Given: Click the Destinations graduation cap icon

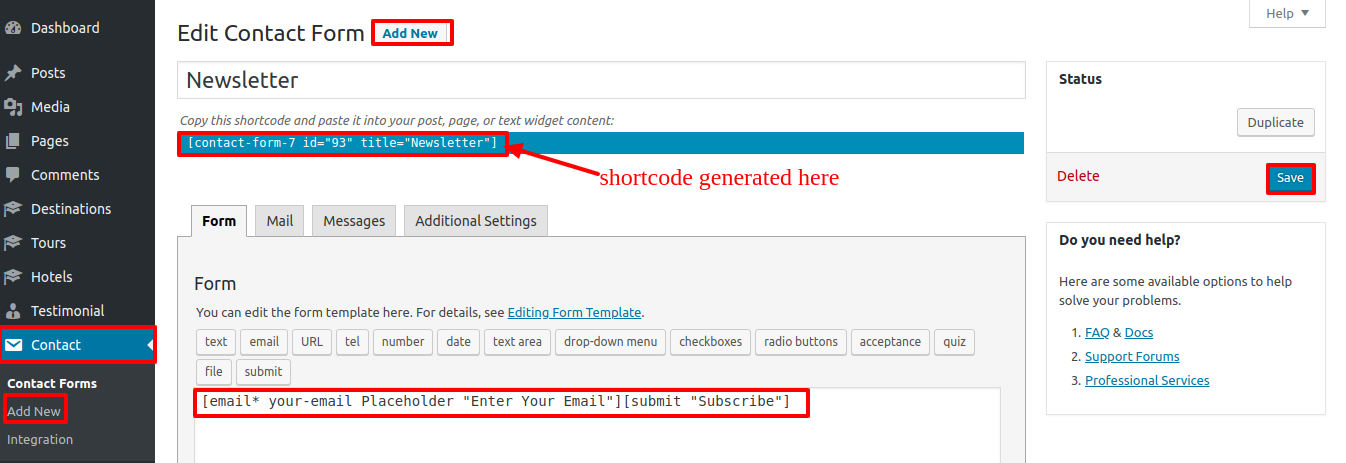Looking at the screenshot, I should (x=13, y=209).
